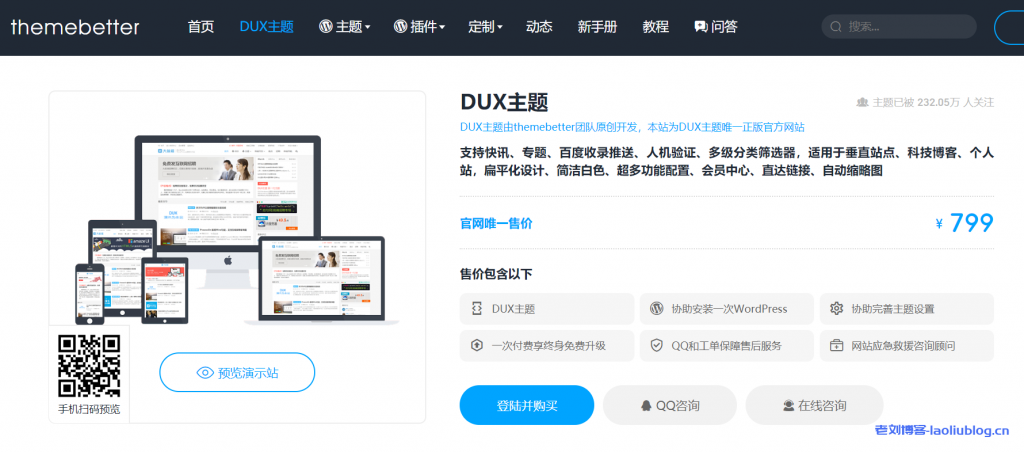Go to the 教程 page
Screen dimensions: 1024x452
click(x=655, y=27)
